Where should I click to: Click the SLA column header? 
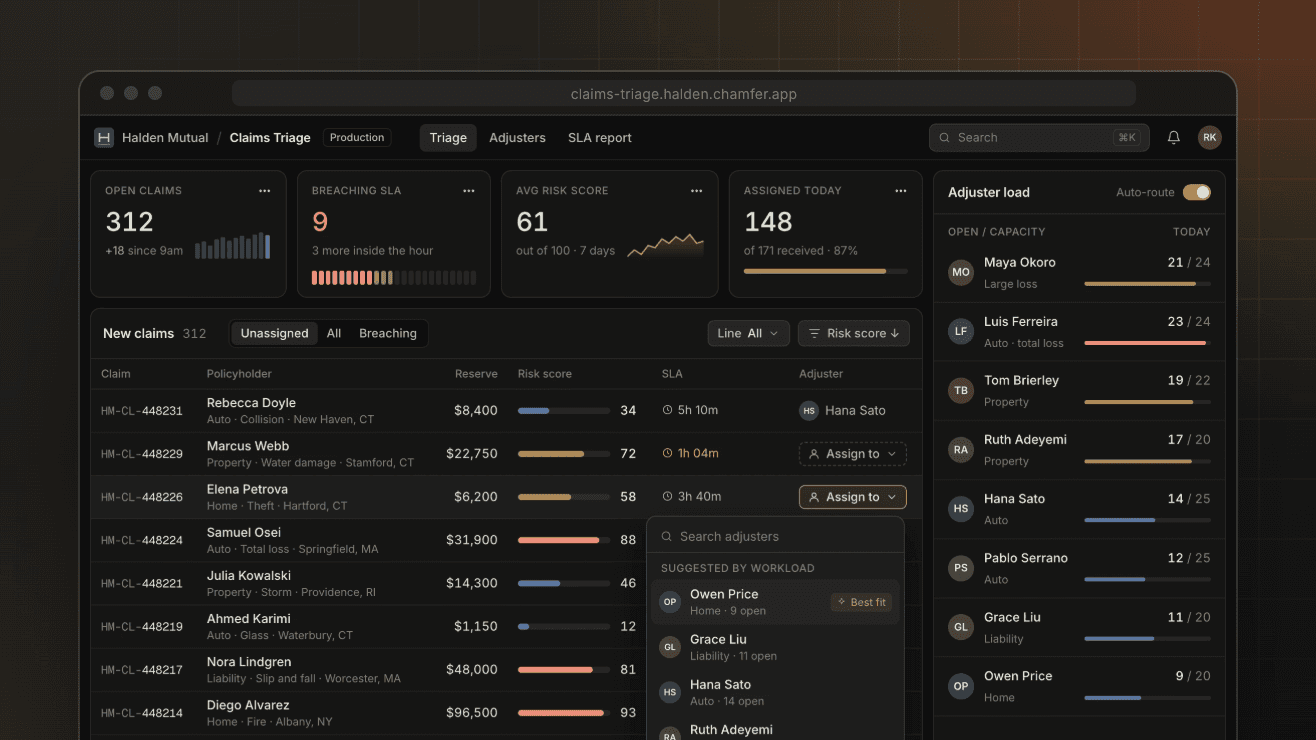(672, 374)
